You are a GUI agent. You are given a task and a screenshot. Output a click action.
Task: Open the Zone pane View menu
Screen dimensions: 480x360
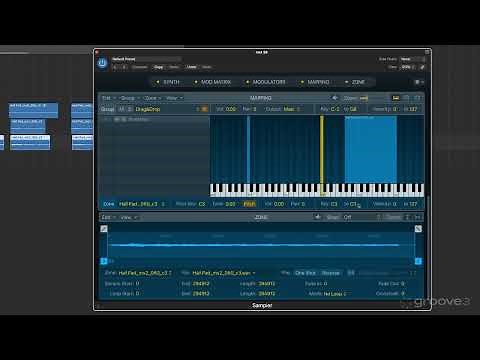coord(129,217)
